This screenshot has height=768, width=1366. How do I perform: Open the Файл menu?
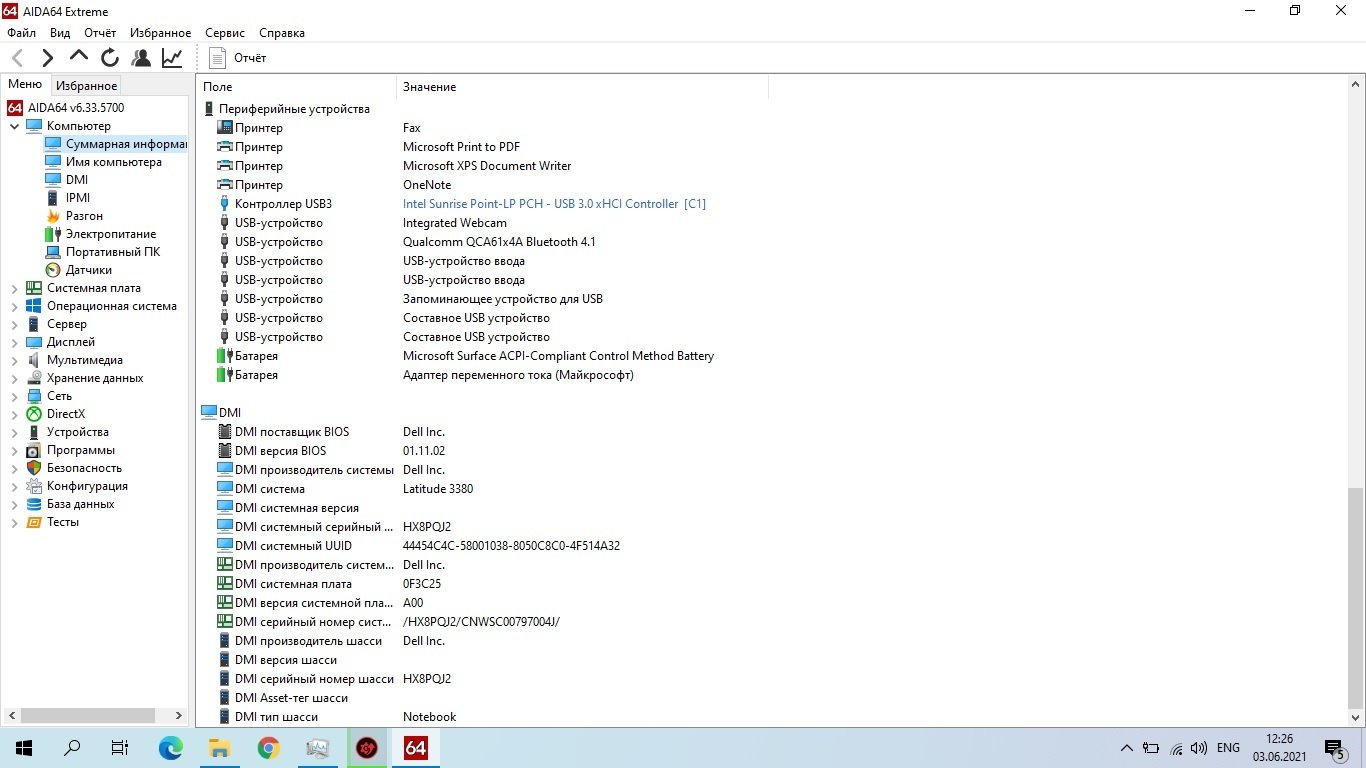click(x=21, y=33)
